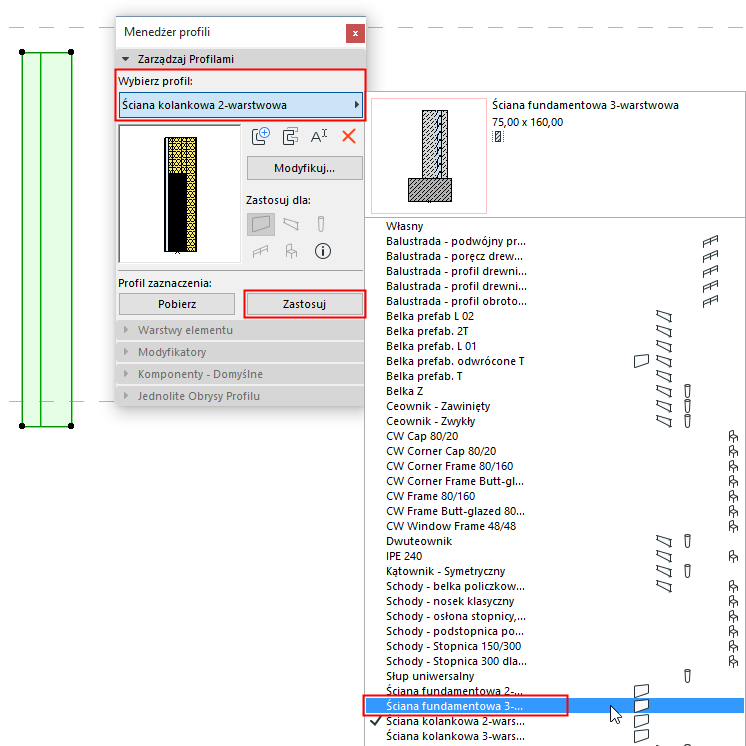Click the new profile icon
The image size is (746, 746).
pyautogui.click(x=260, y=137)
